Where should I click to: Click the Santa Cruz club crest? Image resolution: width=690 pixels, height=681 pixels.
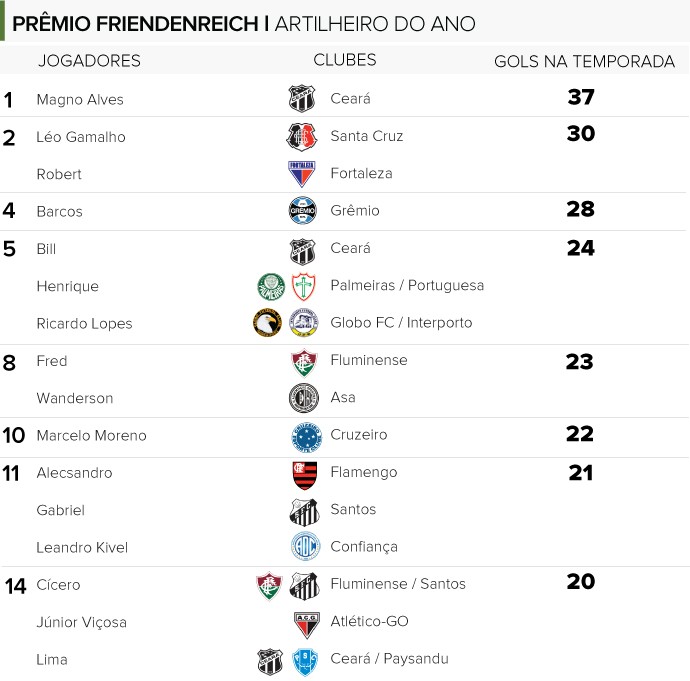point(301,137)
